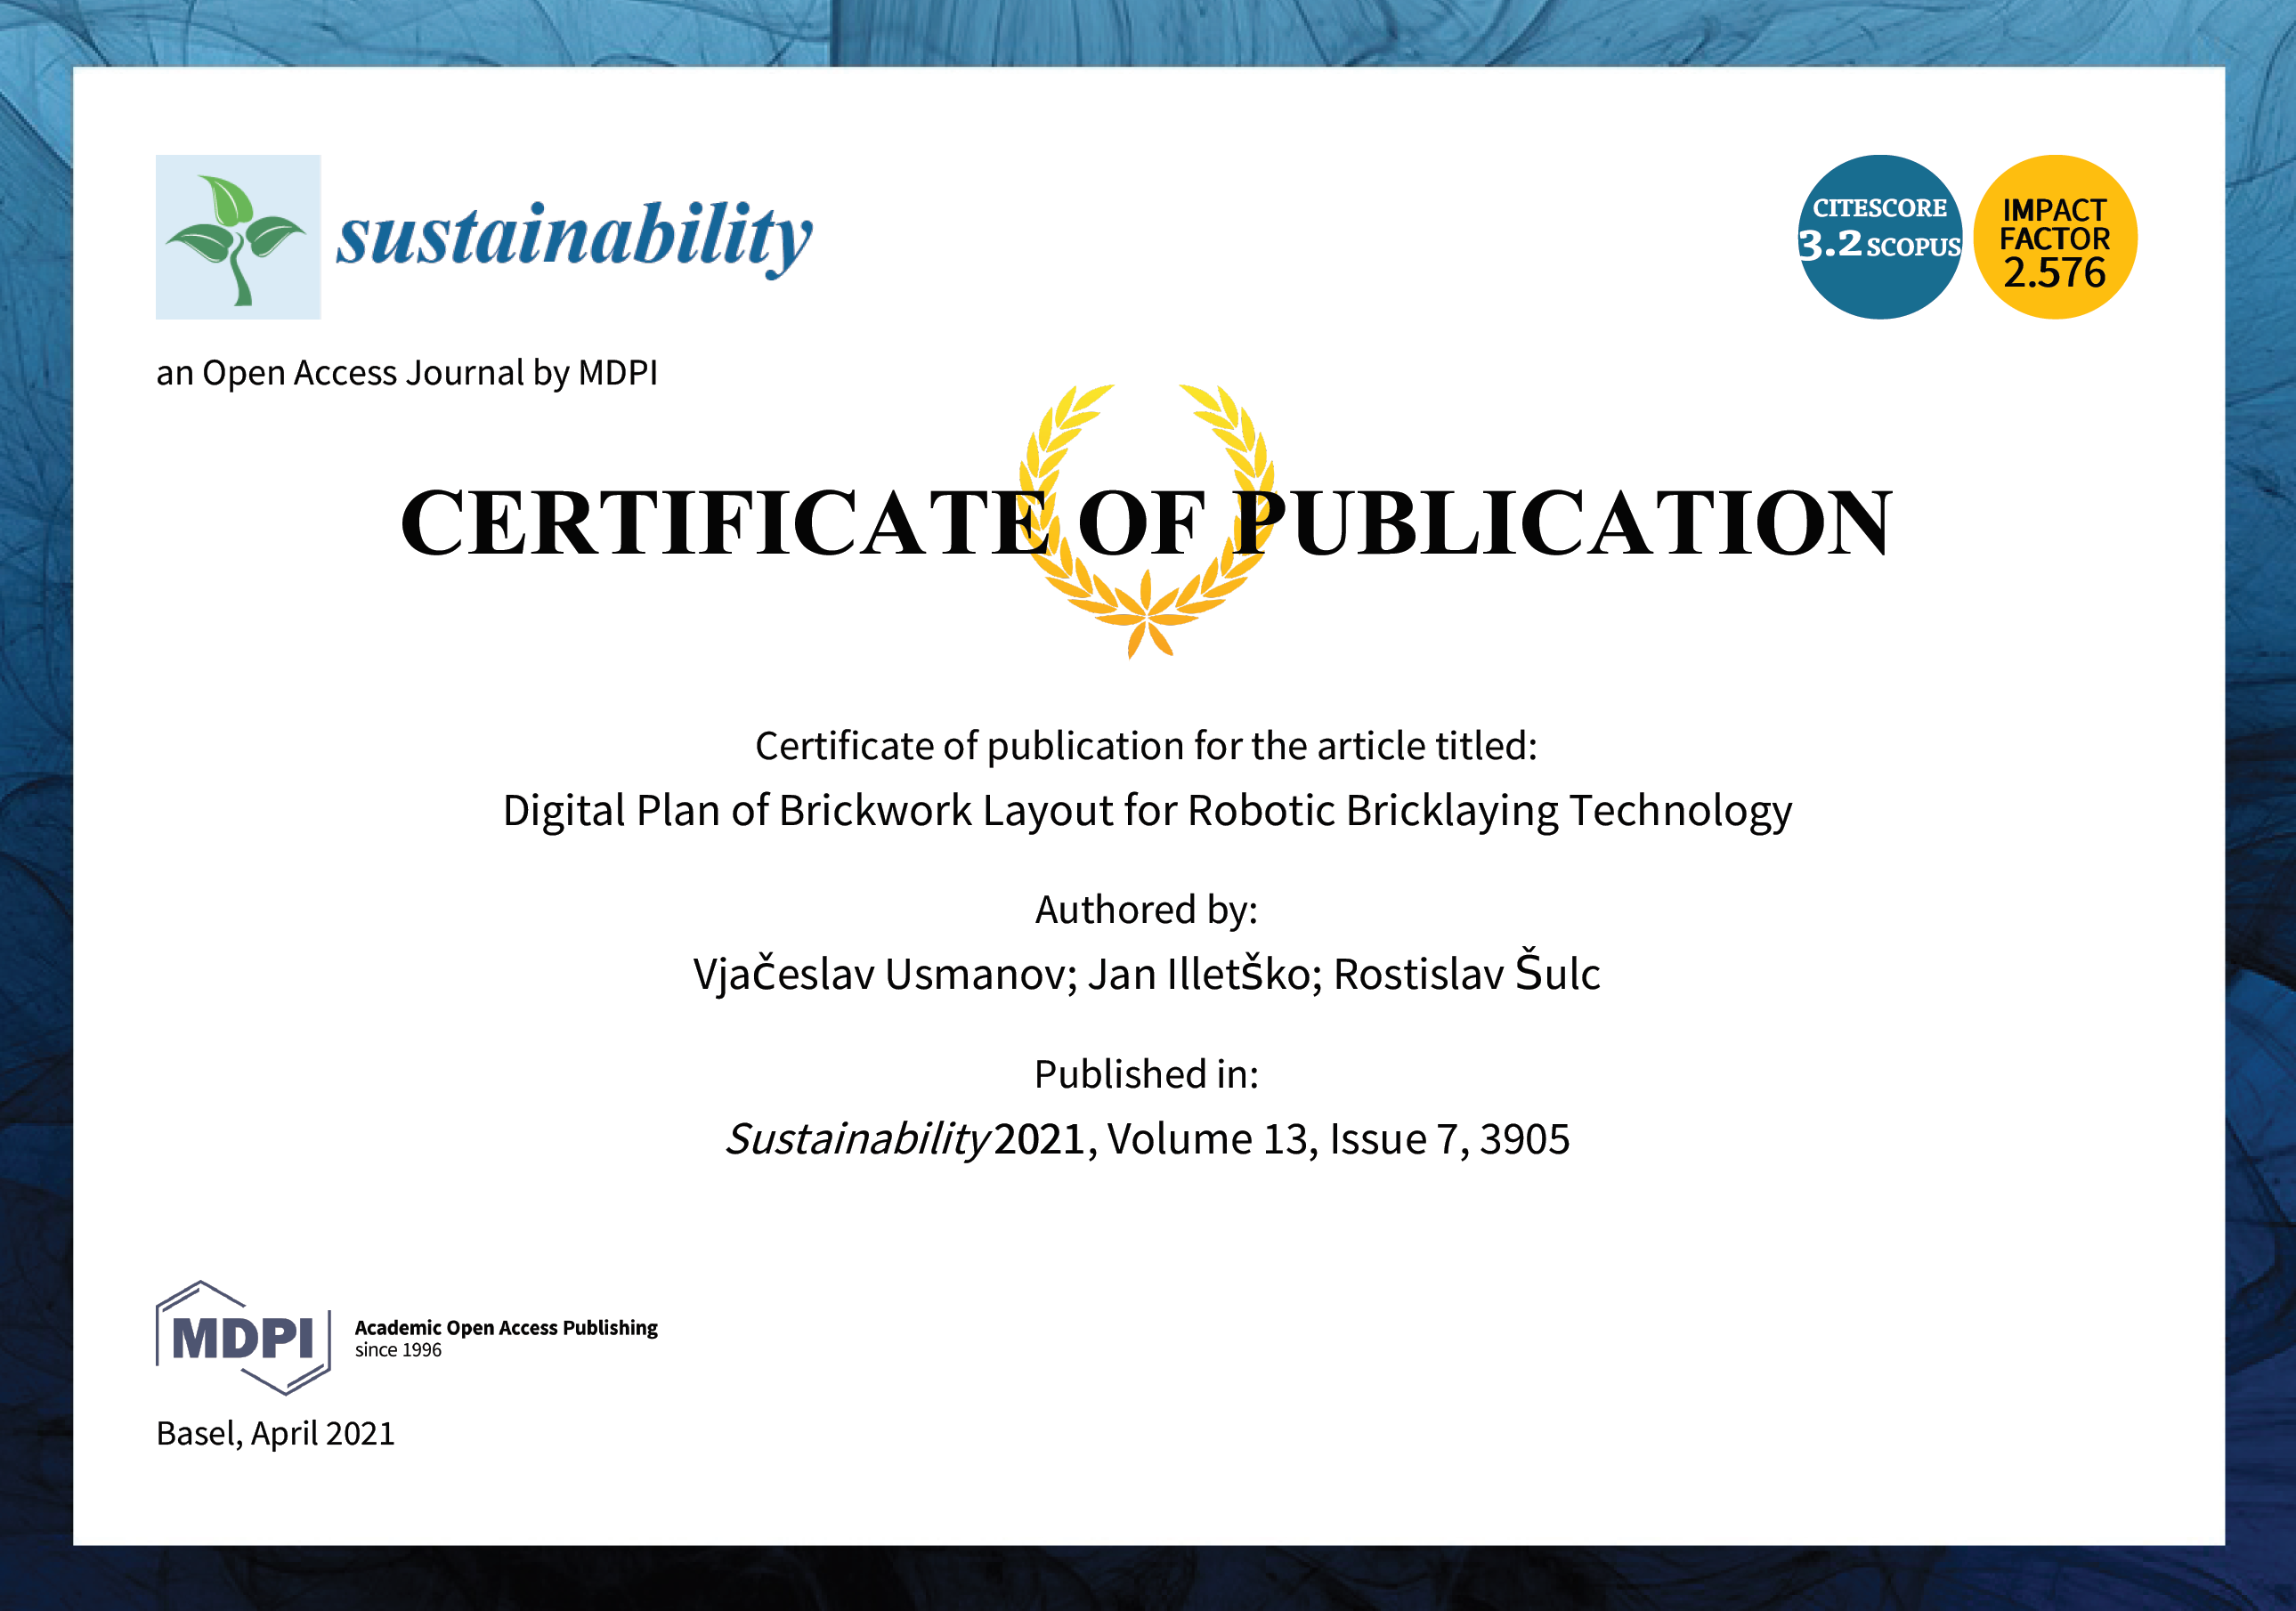Click the CiteScore 3.2 Scopus badge

pyautogui.click(x=1880, y=237)
